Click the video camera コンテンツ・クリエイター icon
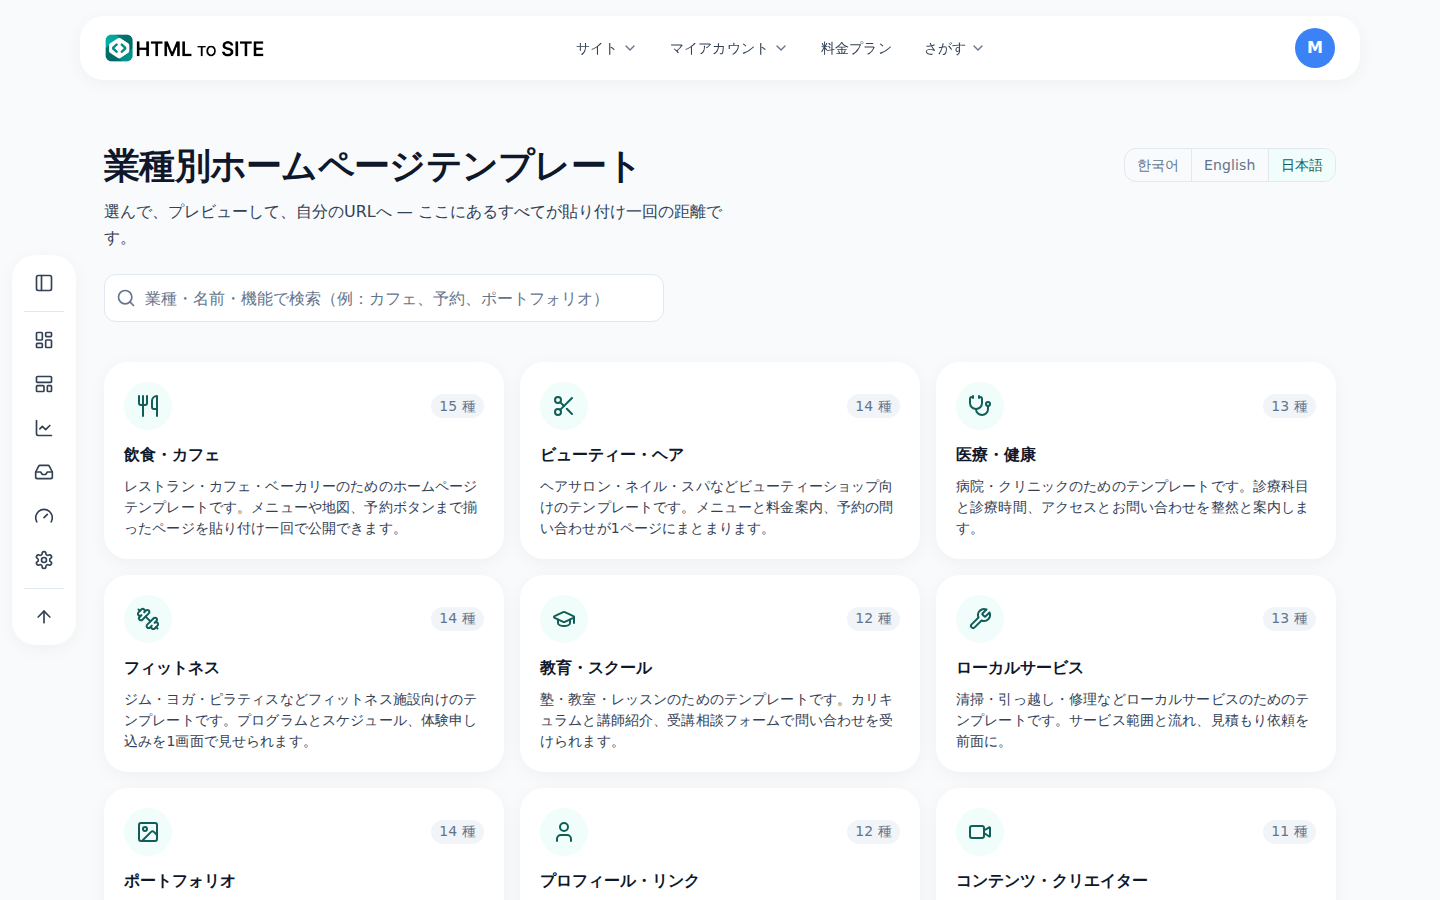This screenshot has width=1440, height=900. [x=980, y=832]
